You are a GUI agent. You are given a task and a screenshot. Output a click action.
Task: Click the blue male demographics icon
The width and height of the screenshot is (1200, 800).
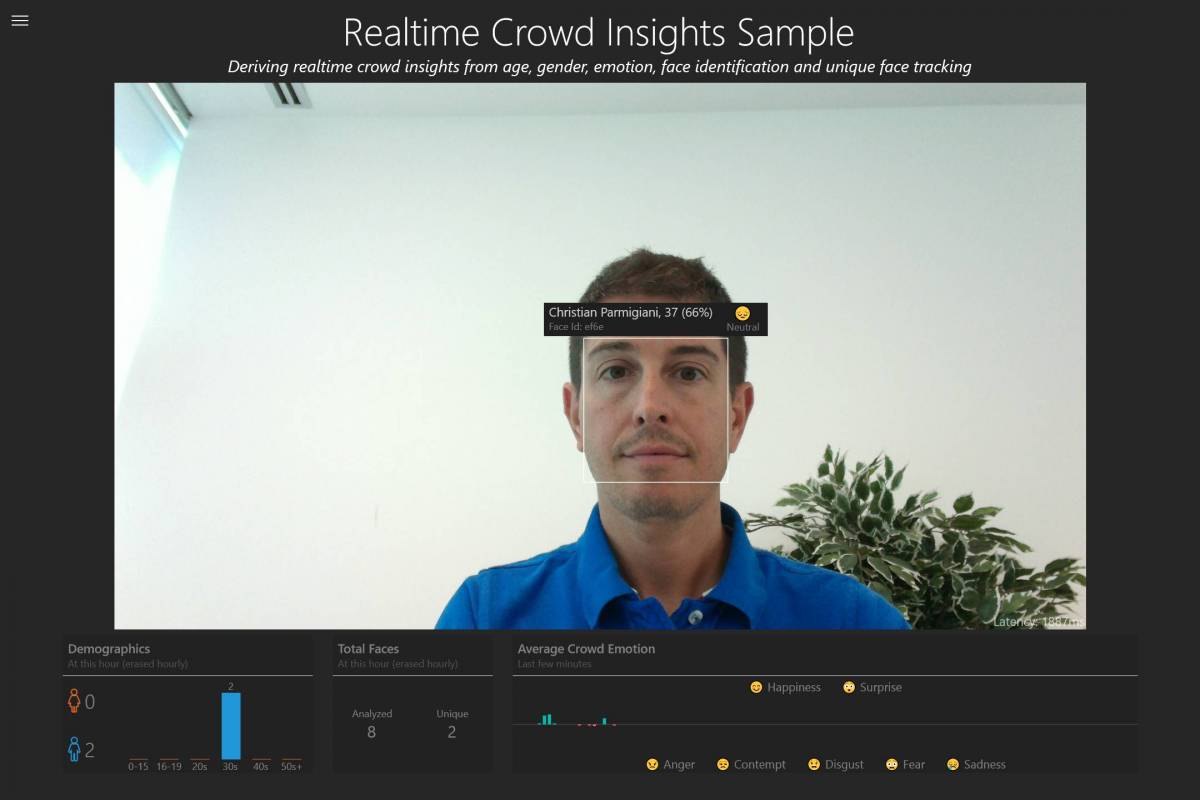click(74, 748)
